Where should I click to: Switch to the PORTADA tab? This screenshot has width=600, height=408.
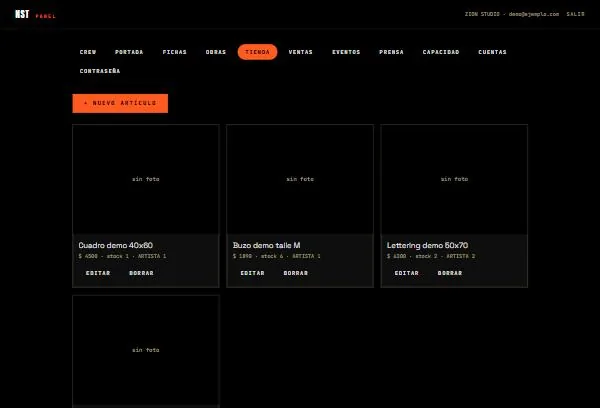coord(129,52)
